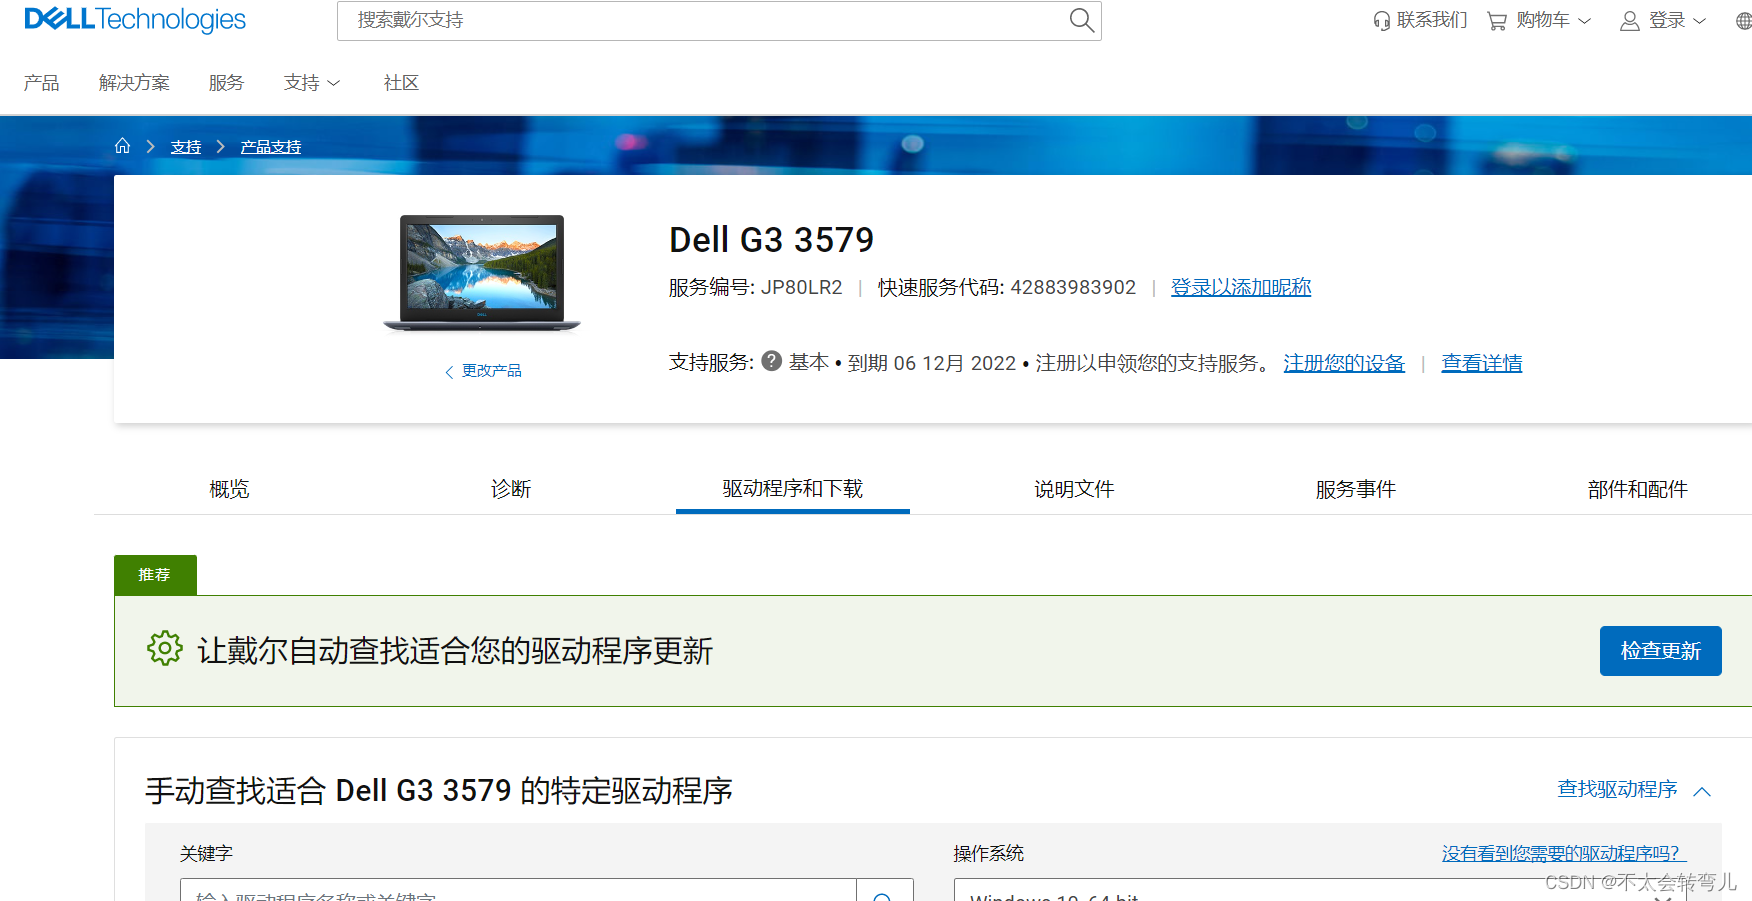The width and height of the screenshot is (1752, 901).
Task: Click the 更改产品 link
Action: click(492, 371)
